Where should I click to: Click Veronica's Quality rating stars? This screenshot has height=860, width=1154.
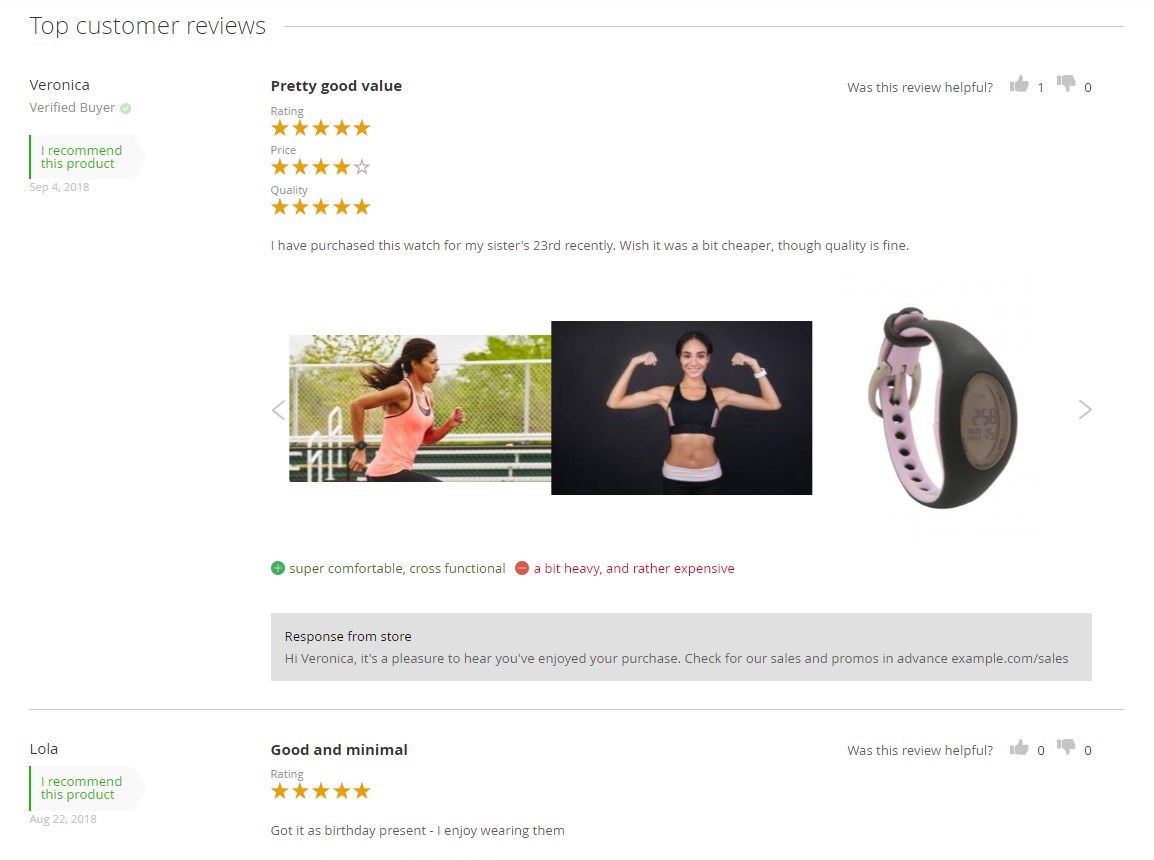tap(320, 207)
